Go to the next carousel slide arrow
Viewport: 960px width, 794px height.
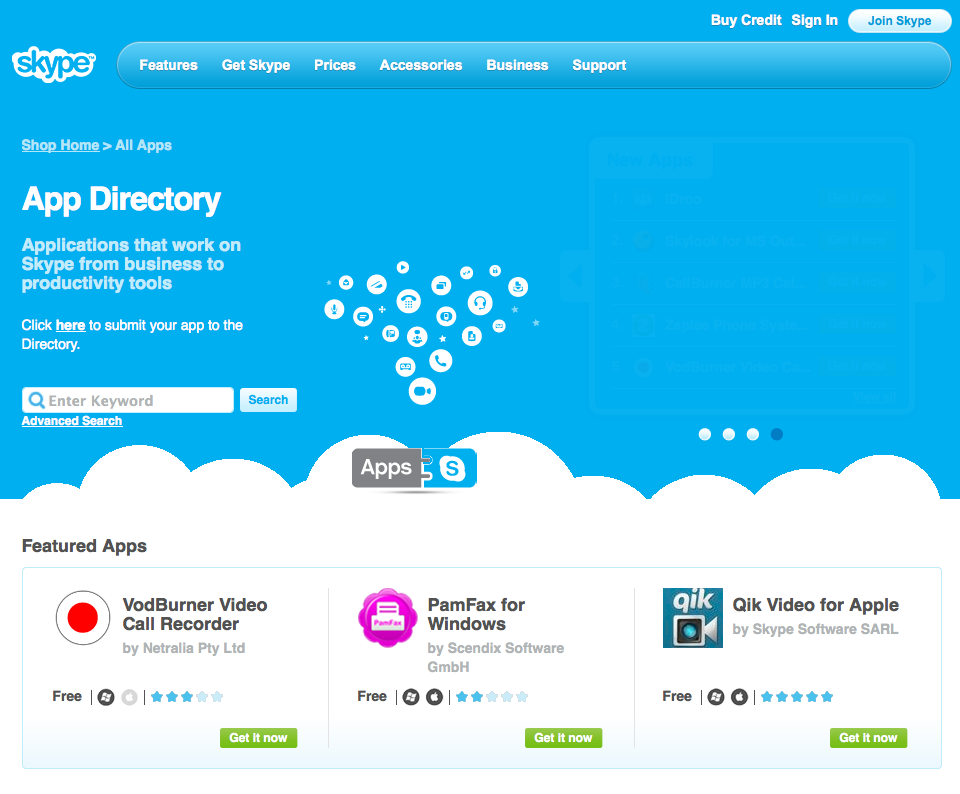click(x=930, y=276)
